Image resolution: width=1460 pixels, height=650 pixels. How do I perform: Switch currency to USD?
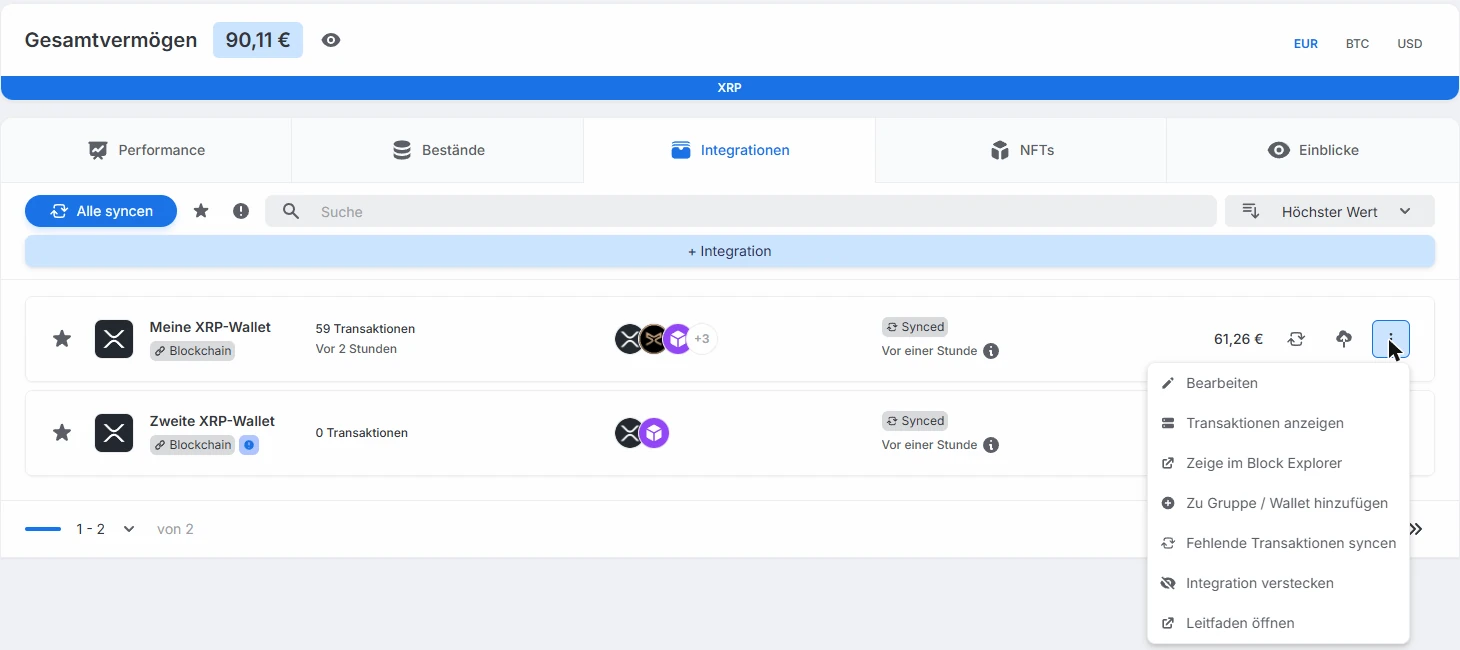pyautogui.click(x=1409, y=44)
